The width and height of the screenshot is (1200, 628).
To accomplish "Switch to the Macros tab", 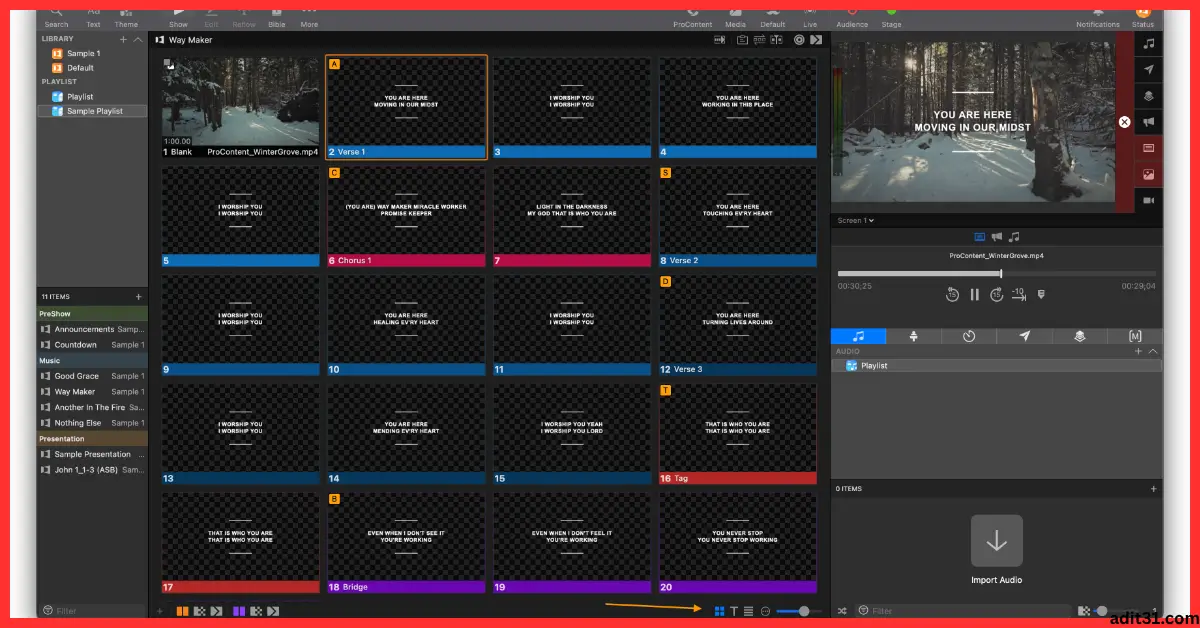I will point(1135,336).
